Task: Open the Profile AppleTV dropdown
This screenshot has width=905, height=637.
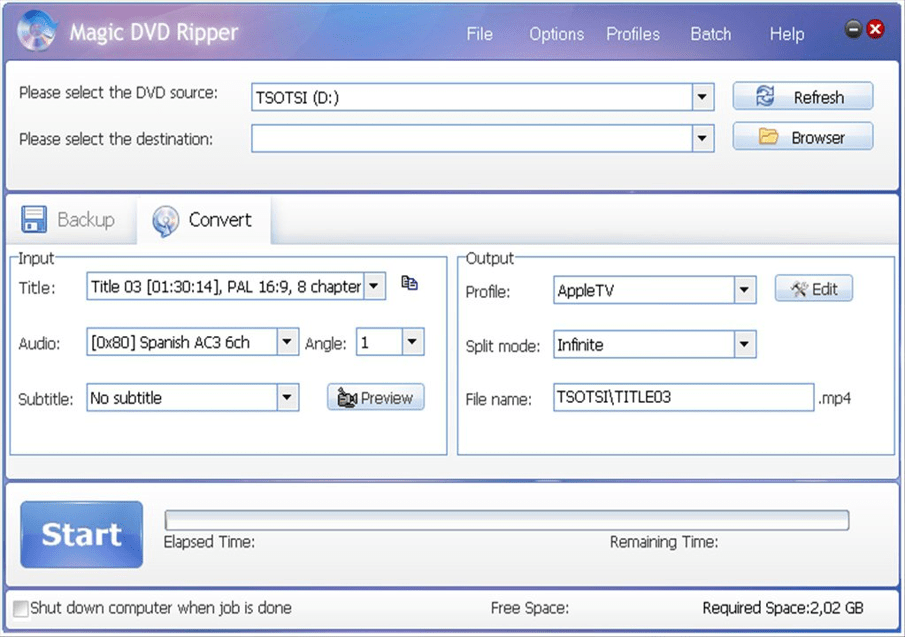Action: [744, 292]
